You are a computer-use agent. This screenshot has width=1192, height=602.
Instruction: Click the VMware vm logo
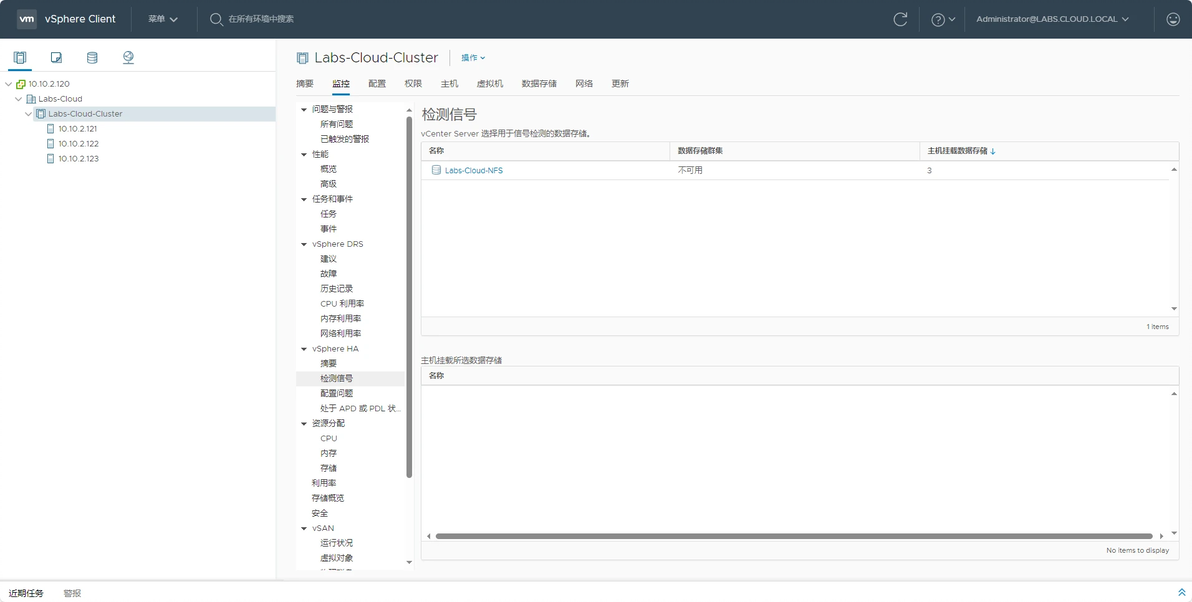(x=27, y=19)
